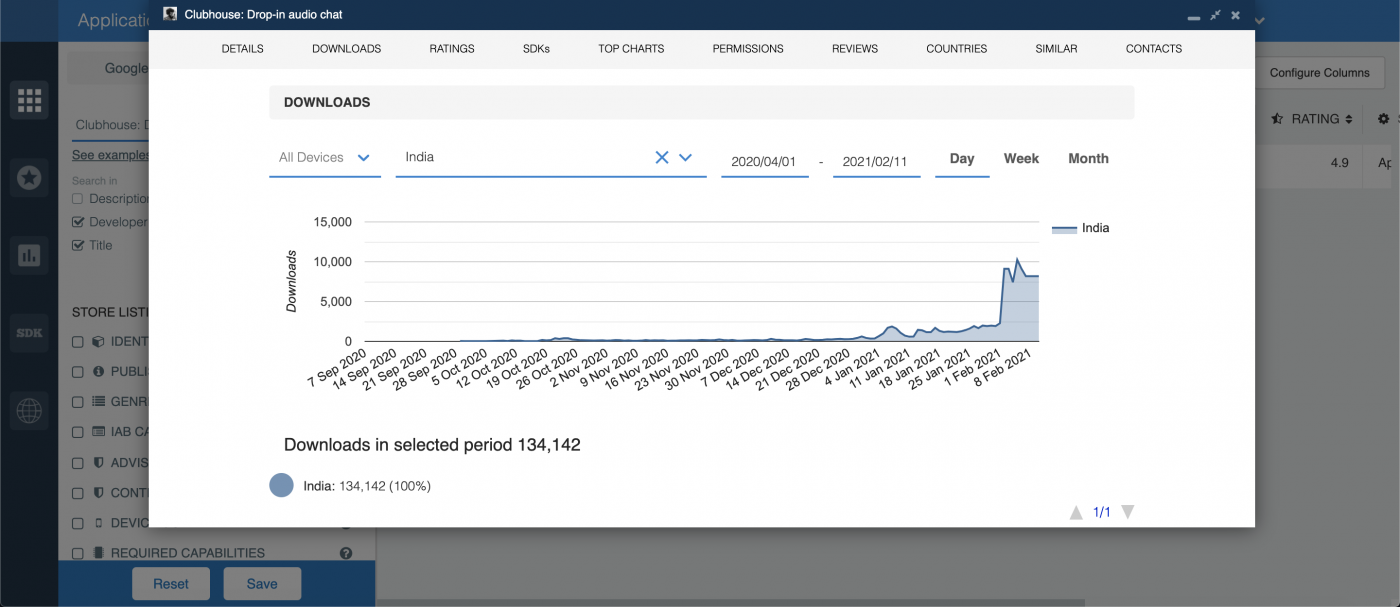Select the star ratings icon in sidebar rail
Screen dimensions: 1400x607
[x=29, y=177]
